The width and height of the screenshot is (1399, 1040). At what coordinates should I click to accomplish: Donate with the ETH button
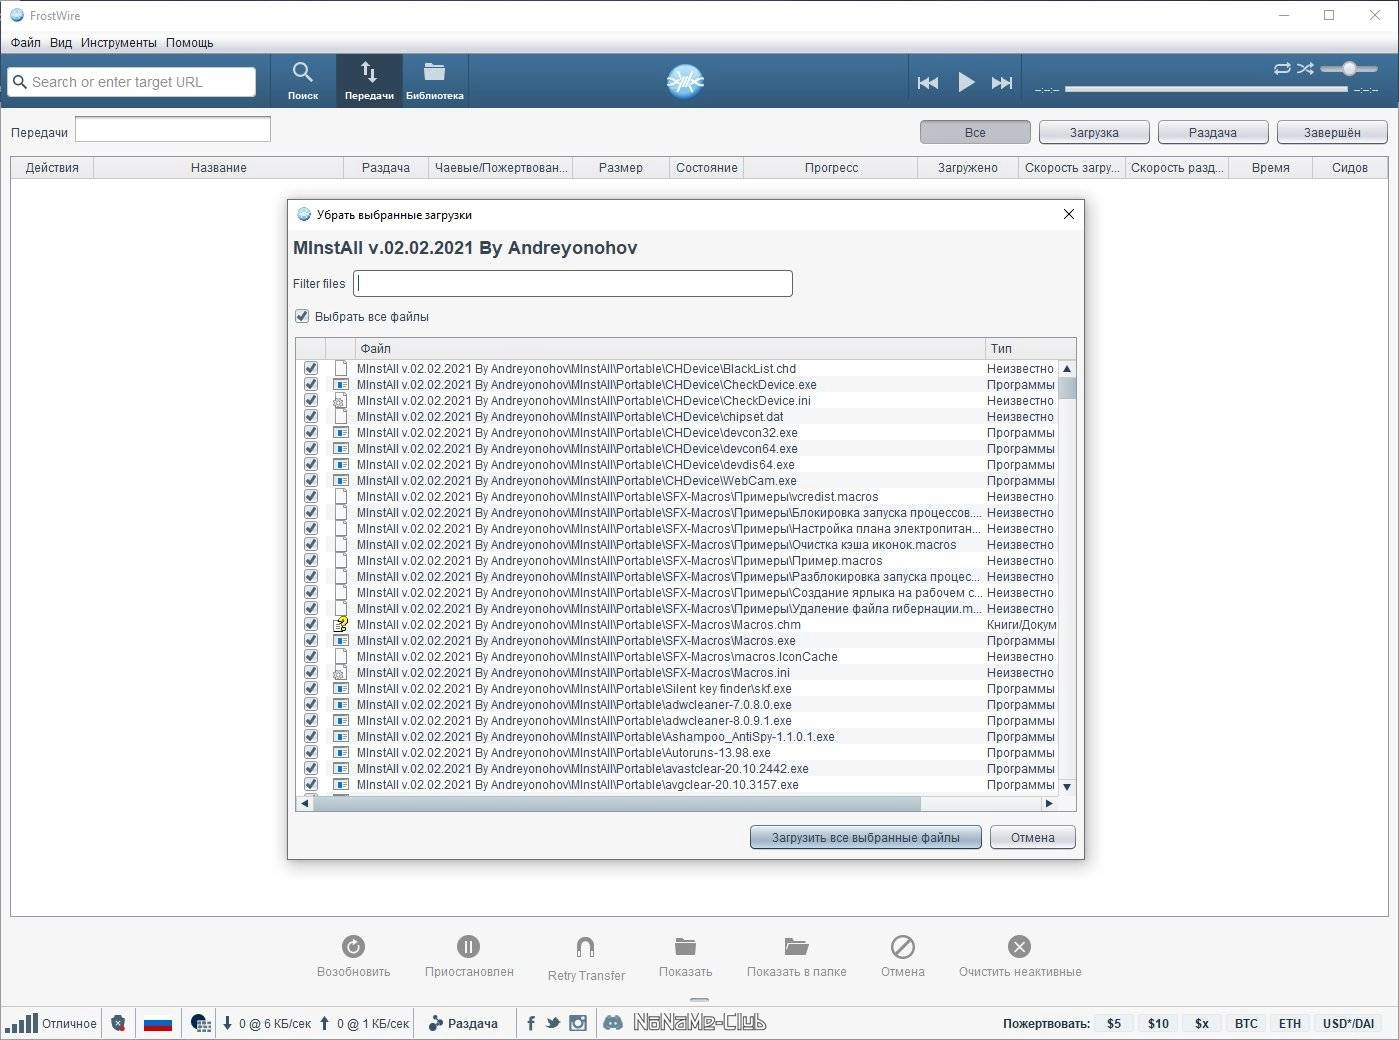click(x=1290, y=1023)
